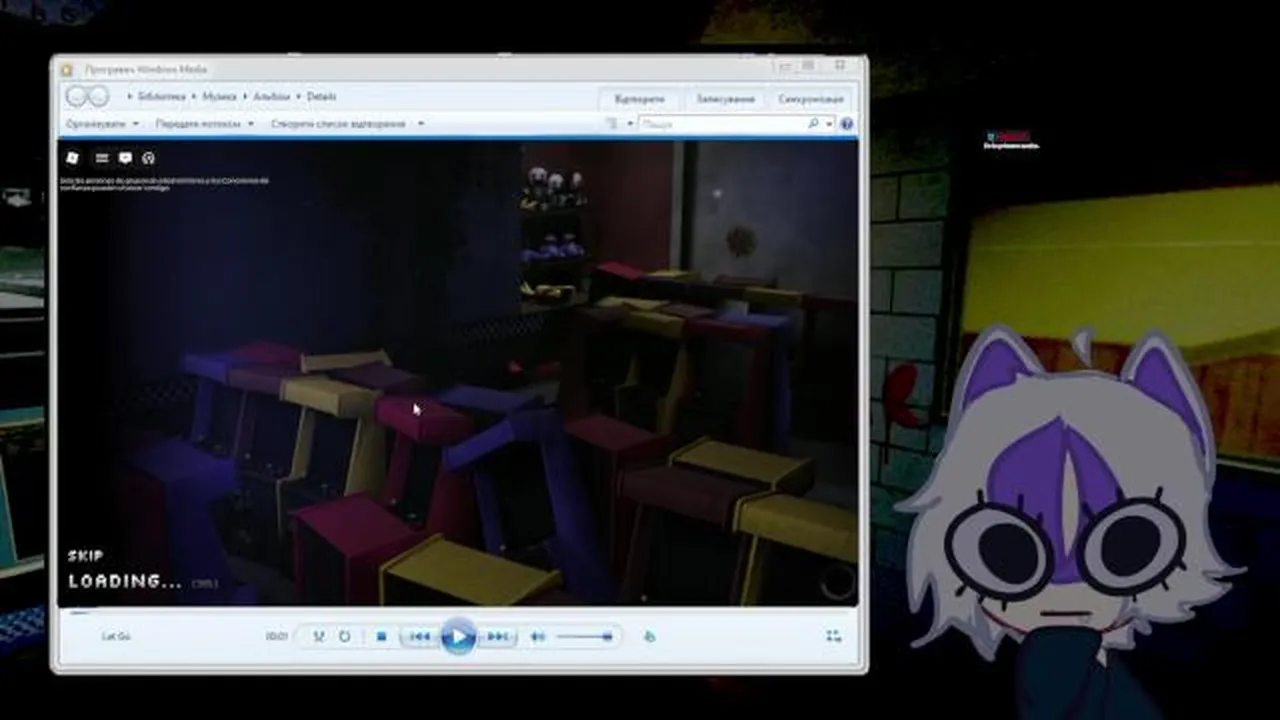This screenshot has height=720, width=1280.
Task: Mute the player with the speaker icon
Action: coord(538,636)
